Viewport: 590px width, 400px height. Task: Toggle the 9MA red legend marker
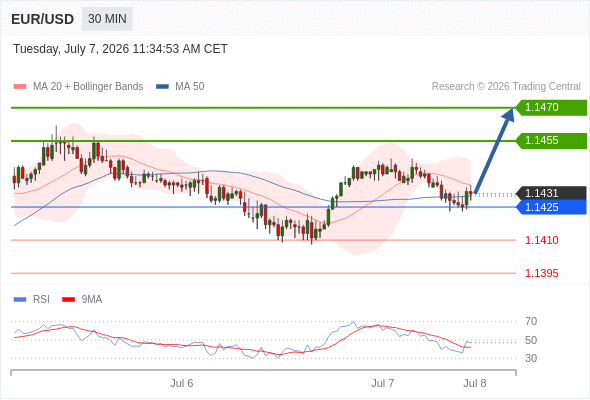[68, 300]
